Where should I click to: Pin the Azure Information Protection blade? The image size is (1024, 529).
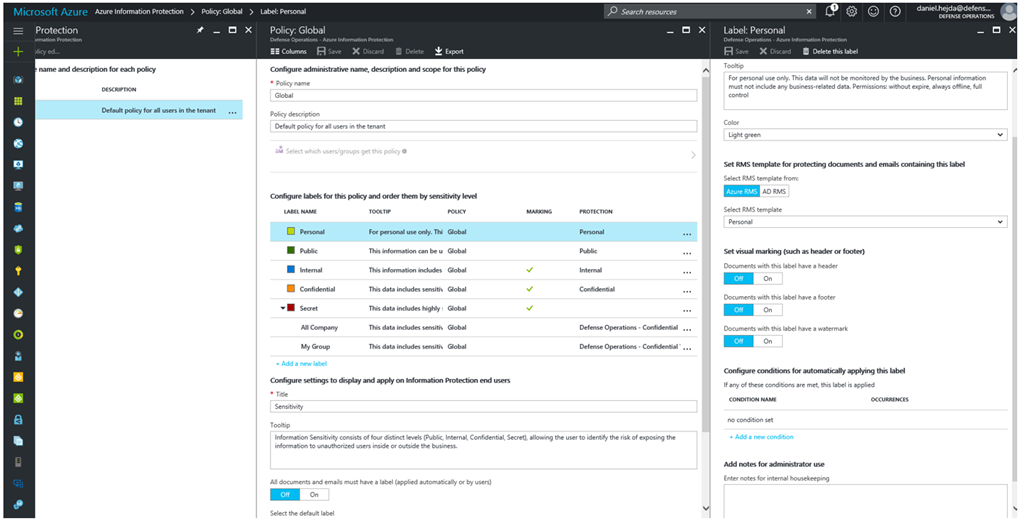[x=200, y=30]
